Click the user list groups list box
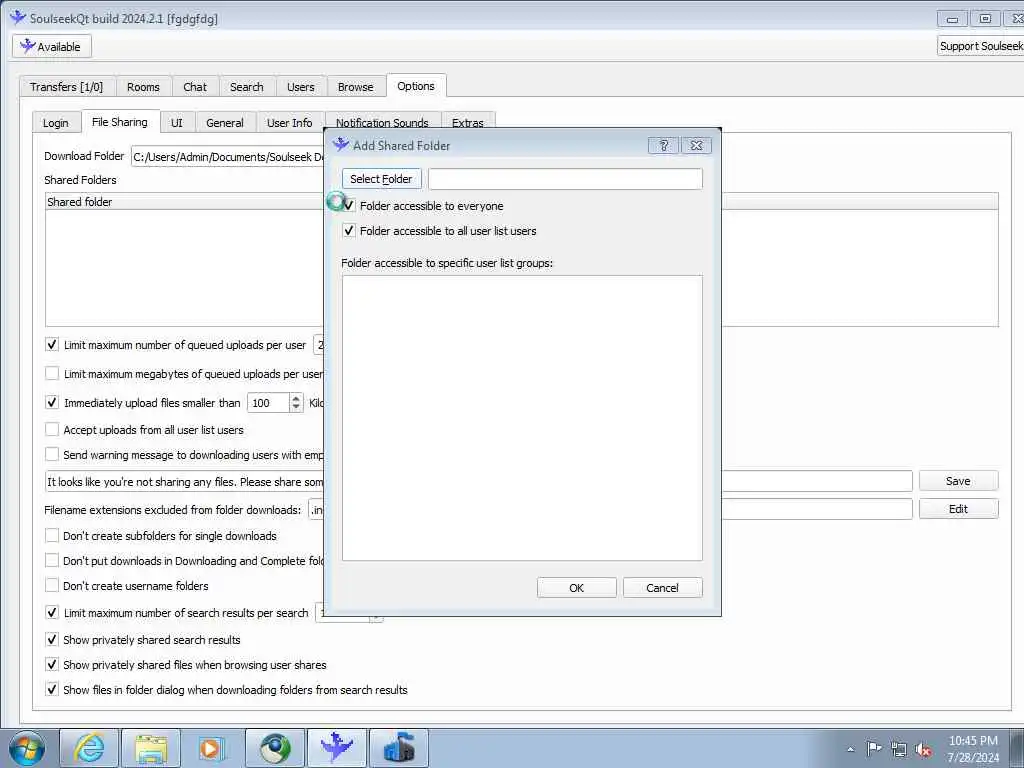The image size is (1024, 768). 522,418
